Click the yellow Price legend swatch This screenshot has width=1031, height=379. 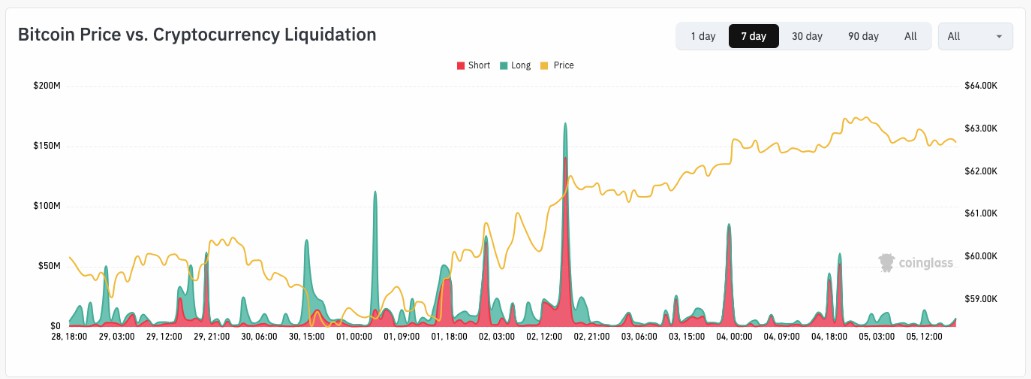(x=544, y=65)
